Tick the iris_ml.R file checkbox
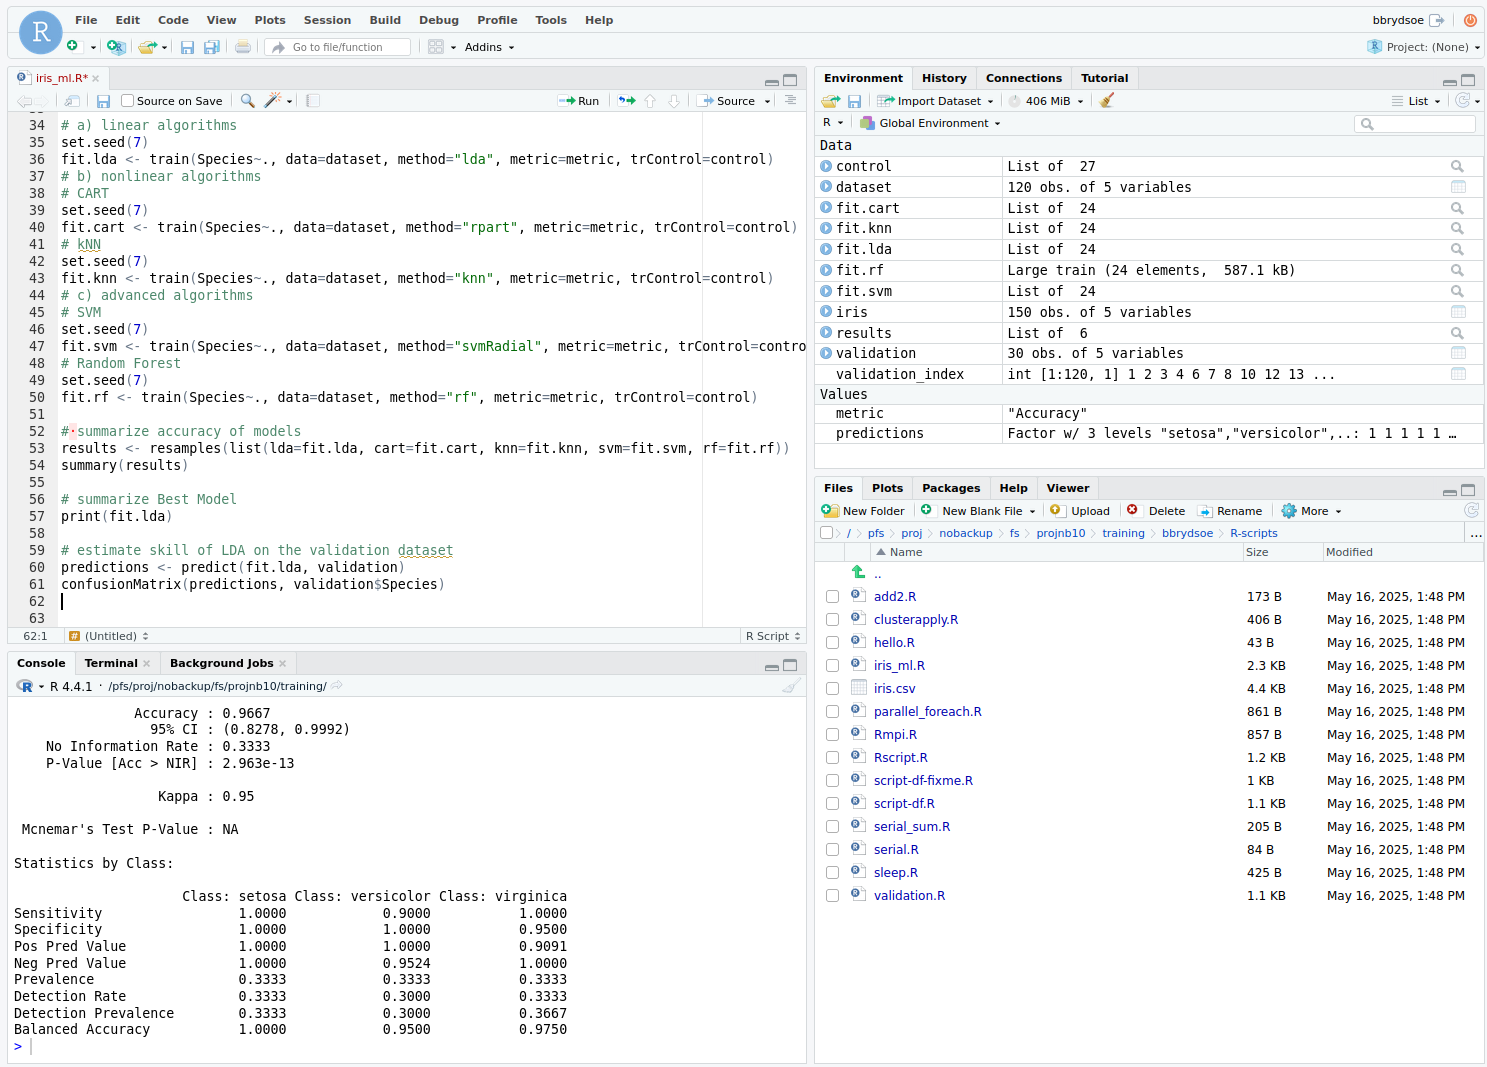This screenshot has width=1487, height=1067. (832, 666)
